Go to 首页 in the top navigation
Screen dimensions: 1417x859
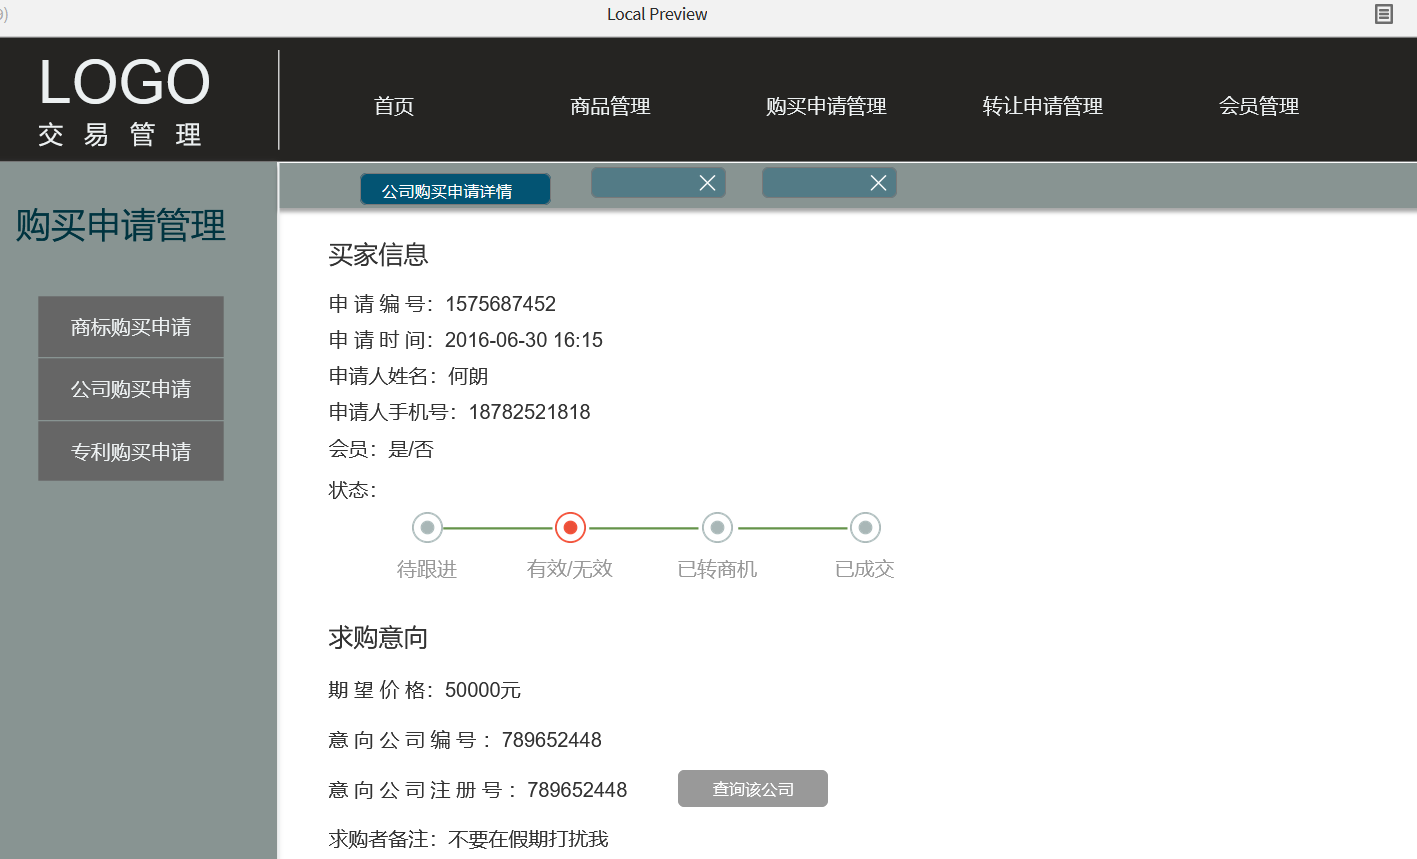[x=394, y=106]
